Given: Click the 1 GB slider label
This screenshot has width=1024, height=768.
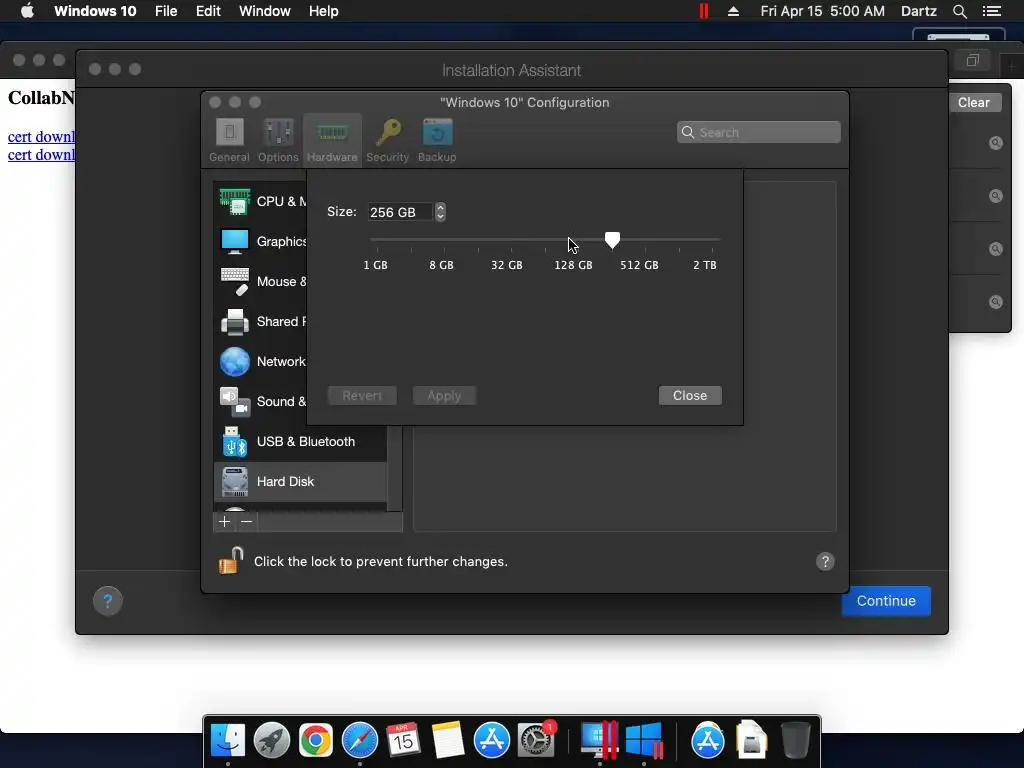Looking at the screenshot, I should (x=376, y=265).
